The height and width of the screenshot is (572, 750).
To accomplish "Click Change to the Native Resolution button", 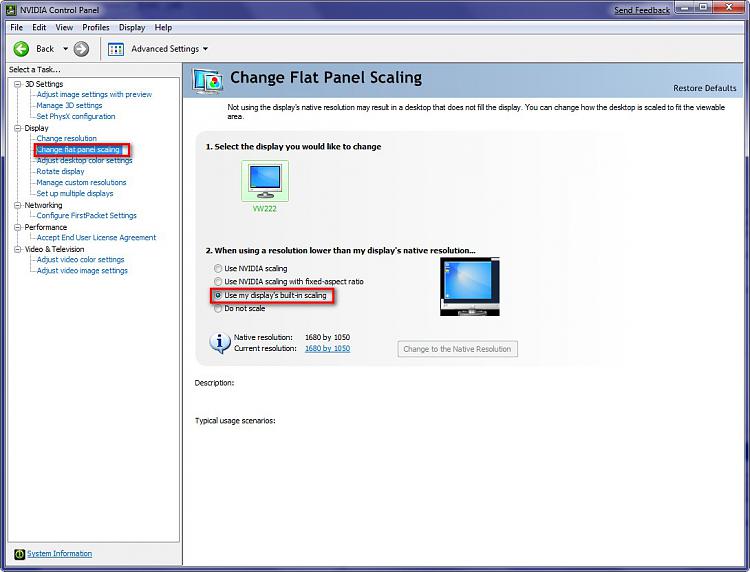I will (457, 349).
